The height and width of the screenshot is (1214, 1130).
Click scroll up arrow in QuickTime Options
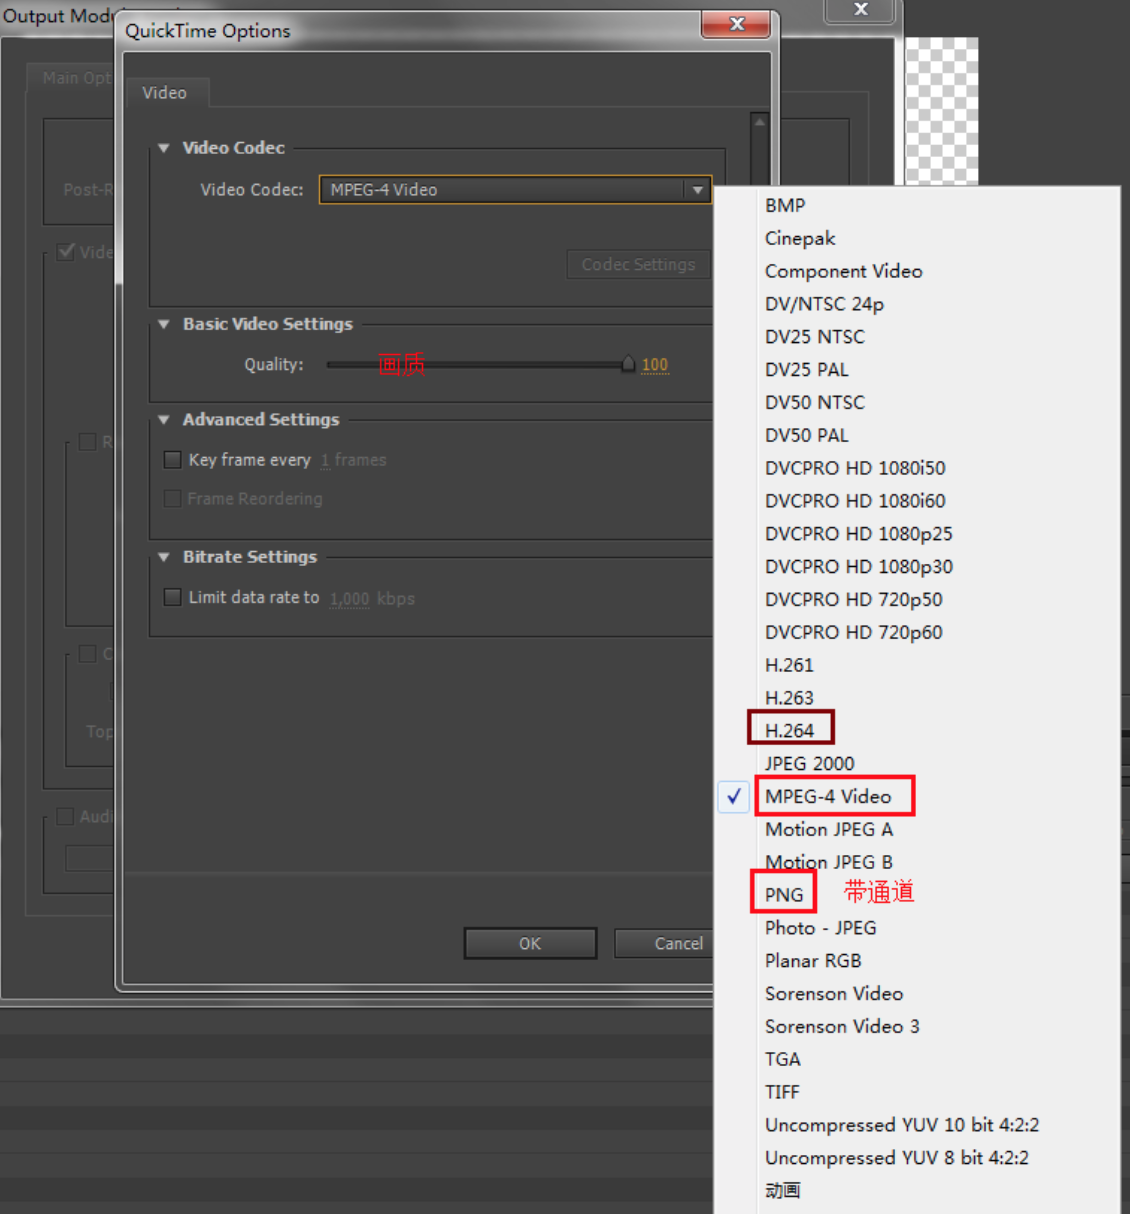click(760, 122)
